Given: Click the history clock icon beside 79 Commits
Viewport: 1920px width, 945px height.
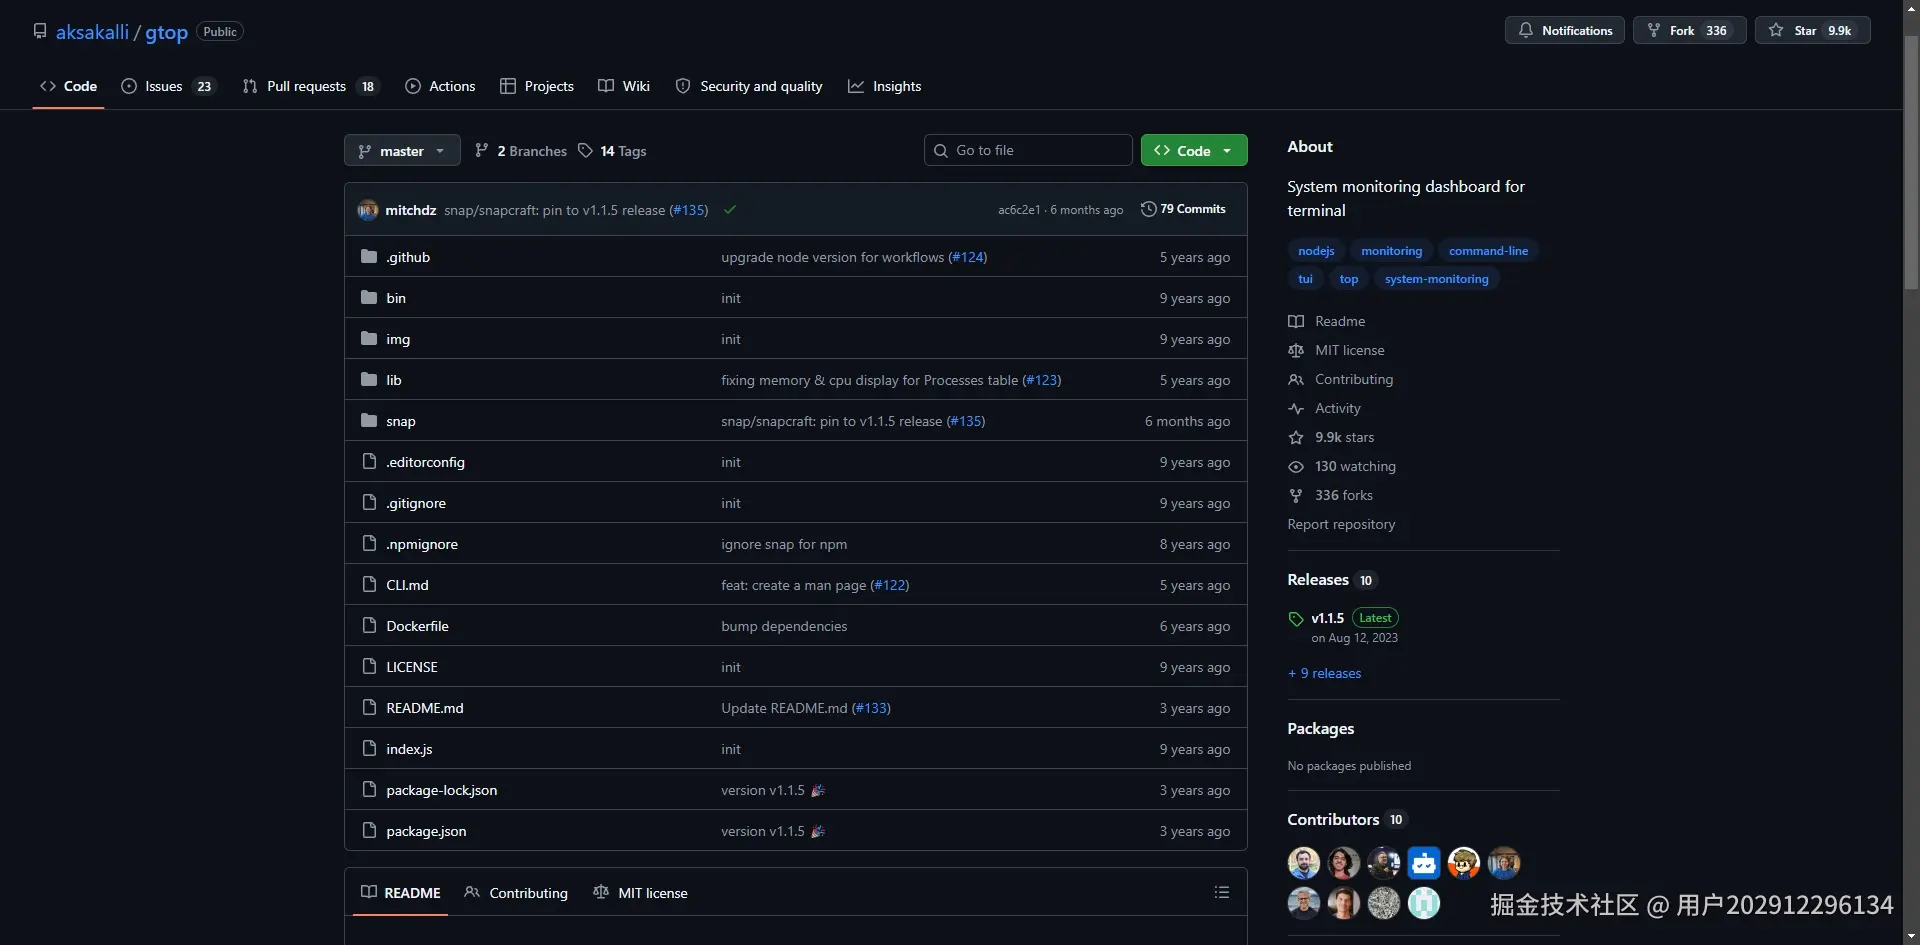Looking at the screenshot, I should coord(1149,209).
